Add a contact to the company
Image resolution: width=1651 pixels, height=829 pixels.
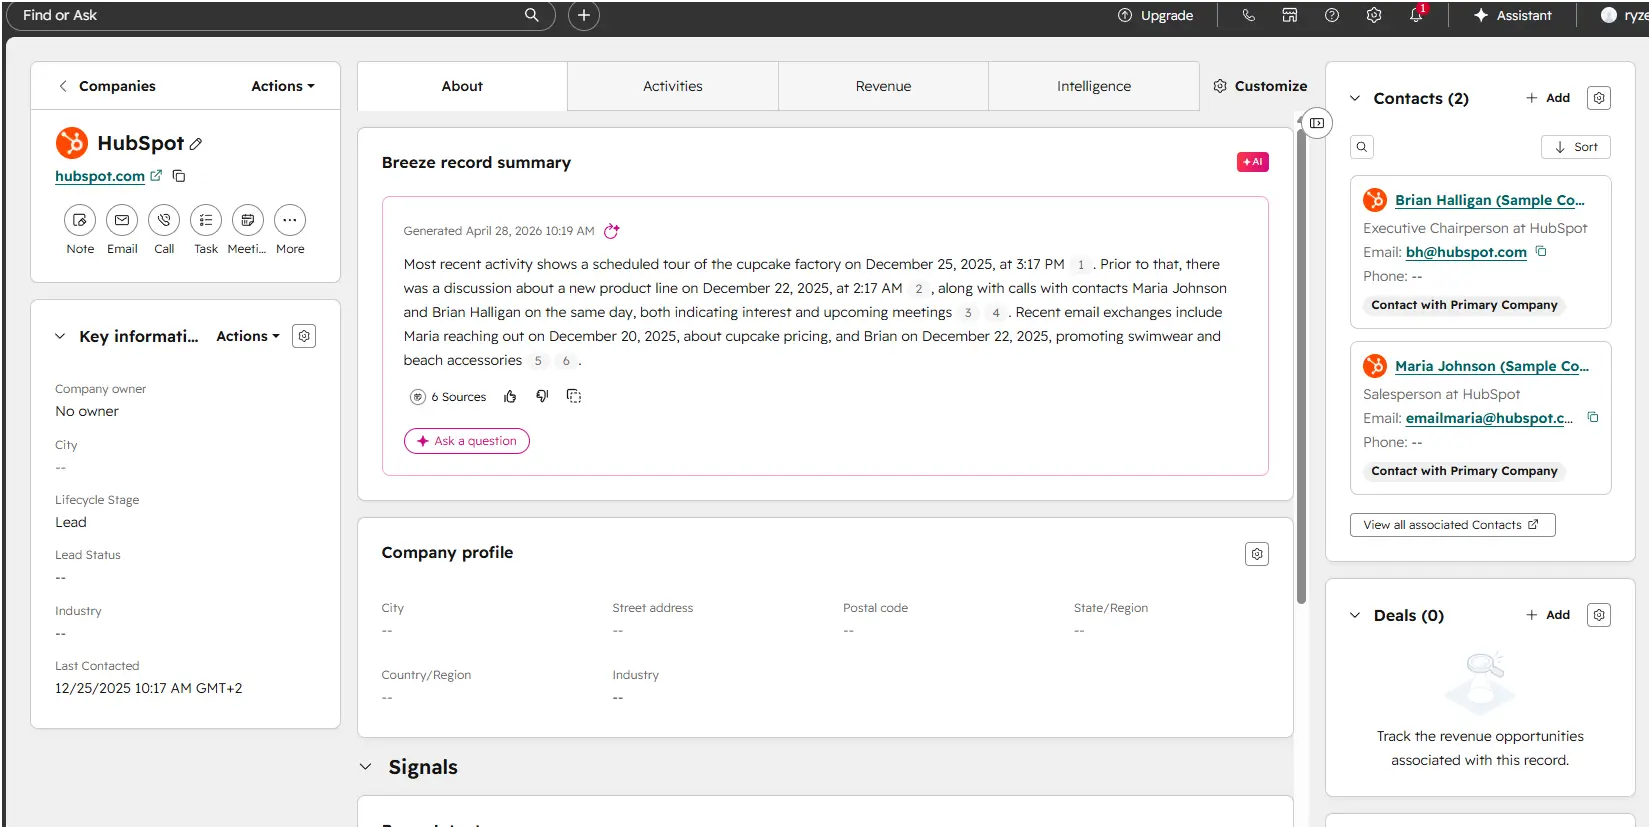(x=1548, y=98)
